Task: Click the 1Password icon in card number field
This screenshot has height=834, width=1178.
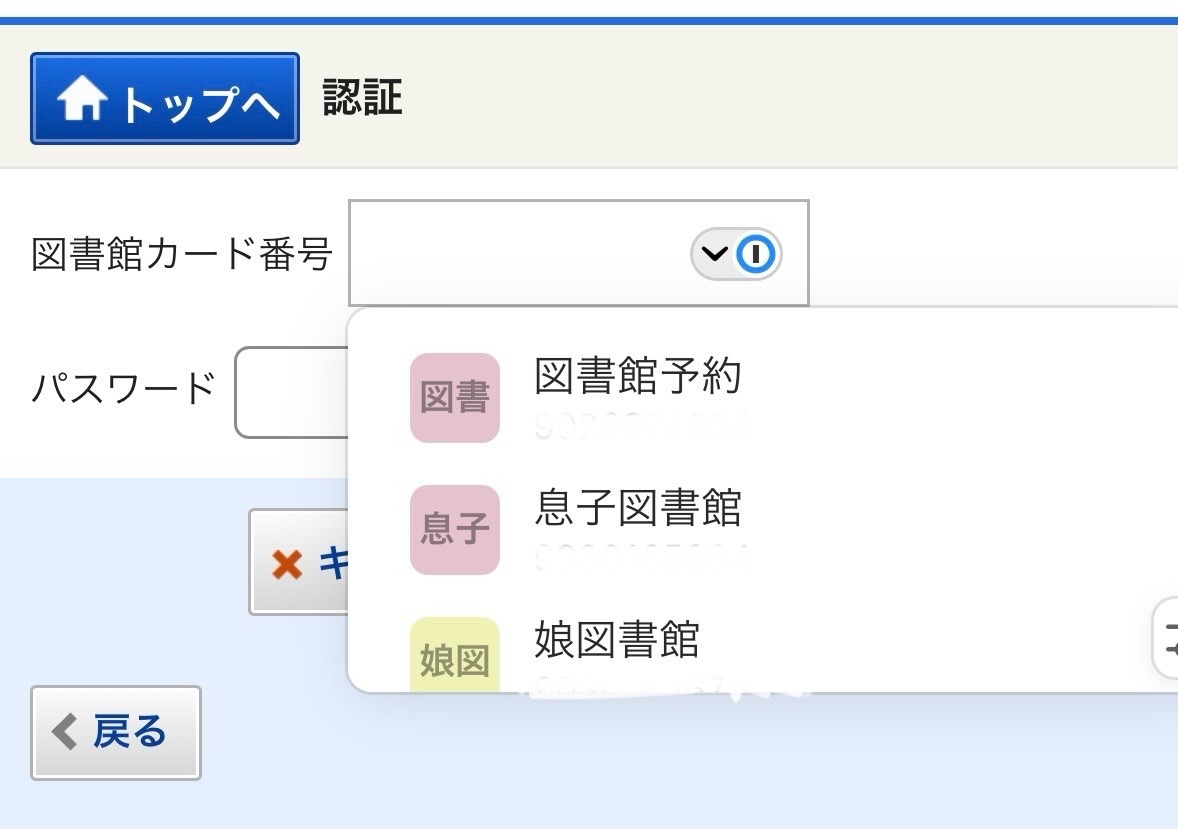Action: pos(757,255)
